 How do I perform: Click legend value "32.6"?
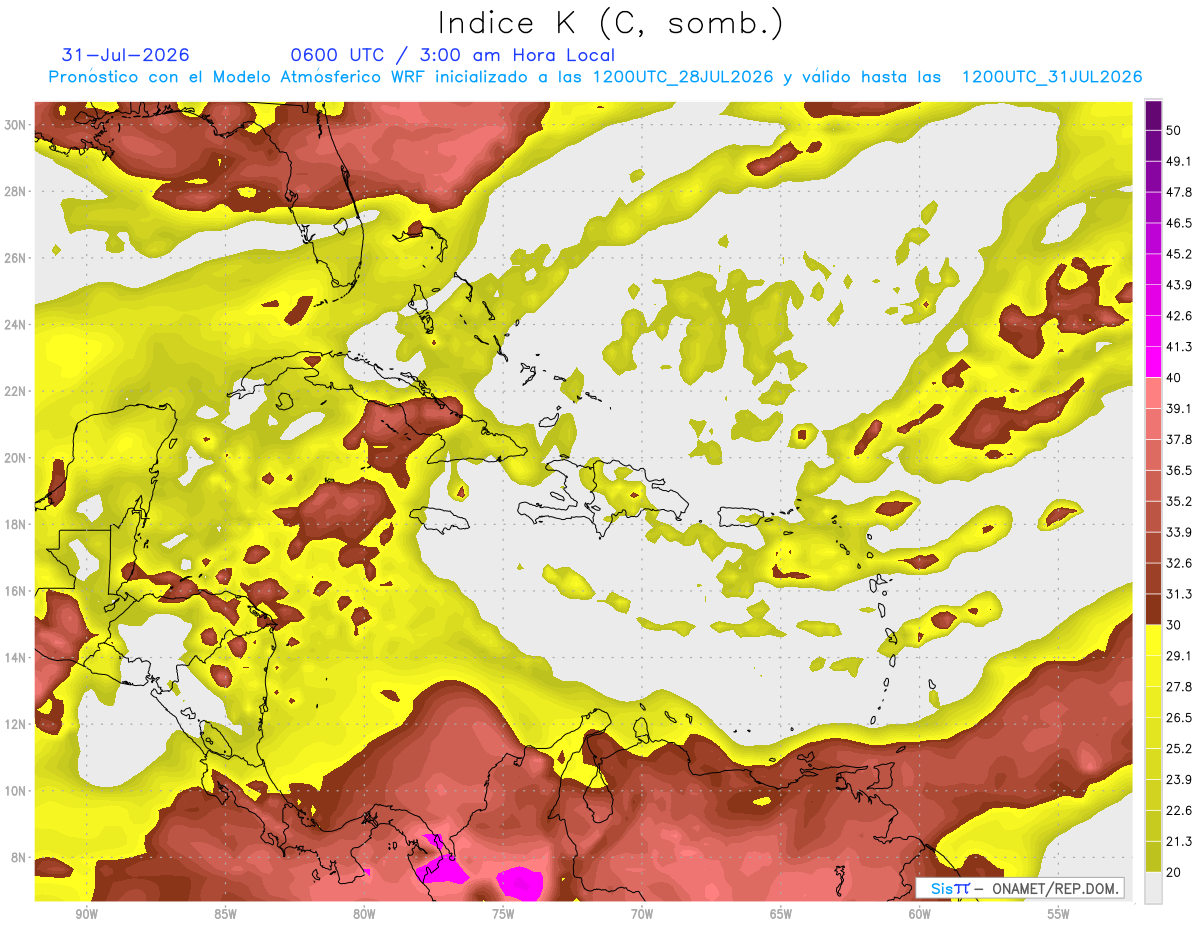[1179, 563]
